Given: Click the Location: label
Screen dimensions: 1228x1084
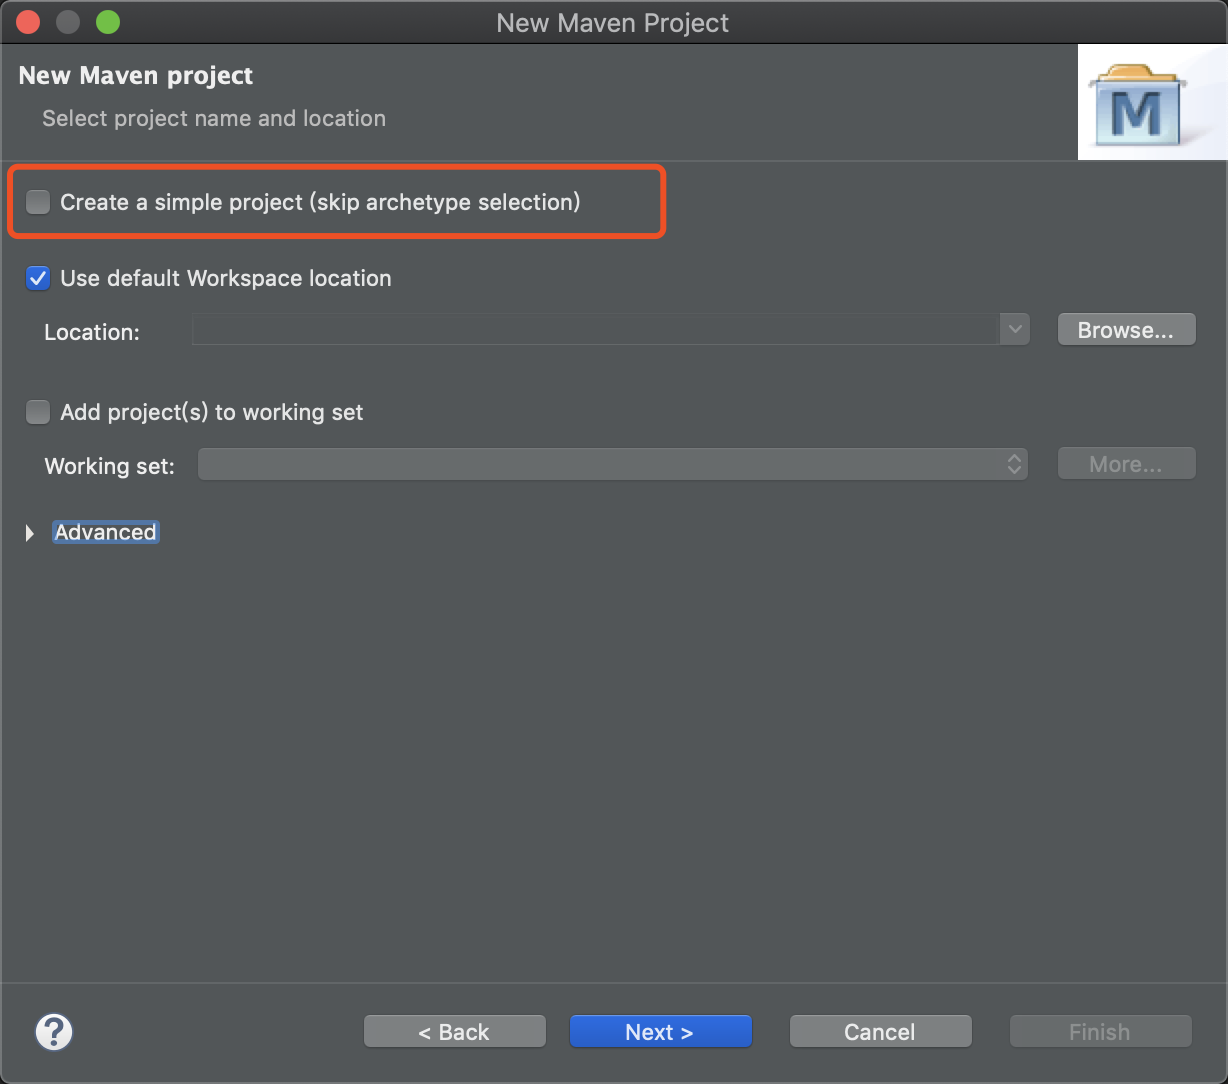Looking at the screenshot, I should (92, 332).
